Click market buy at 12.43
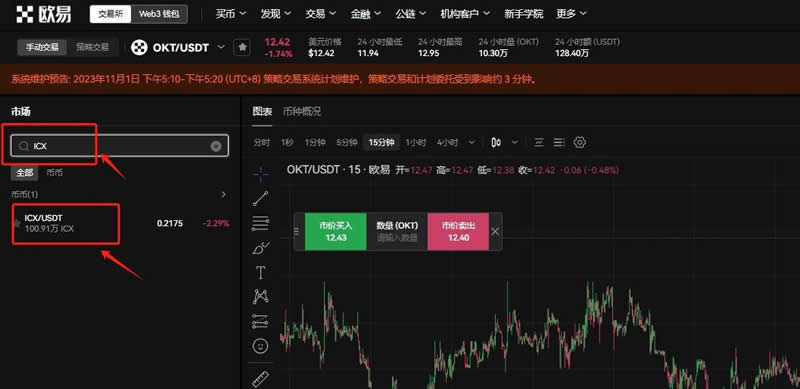800x389 pixels. point(336,231)
